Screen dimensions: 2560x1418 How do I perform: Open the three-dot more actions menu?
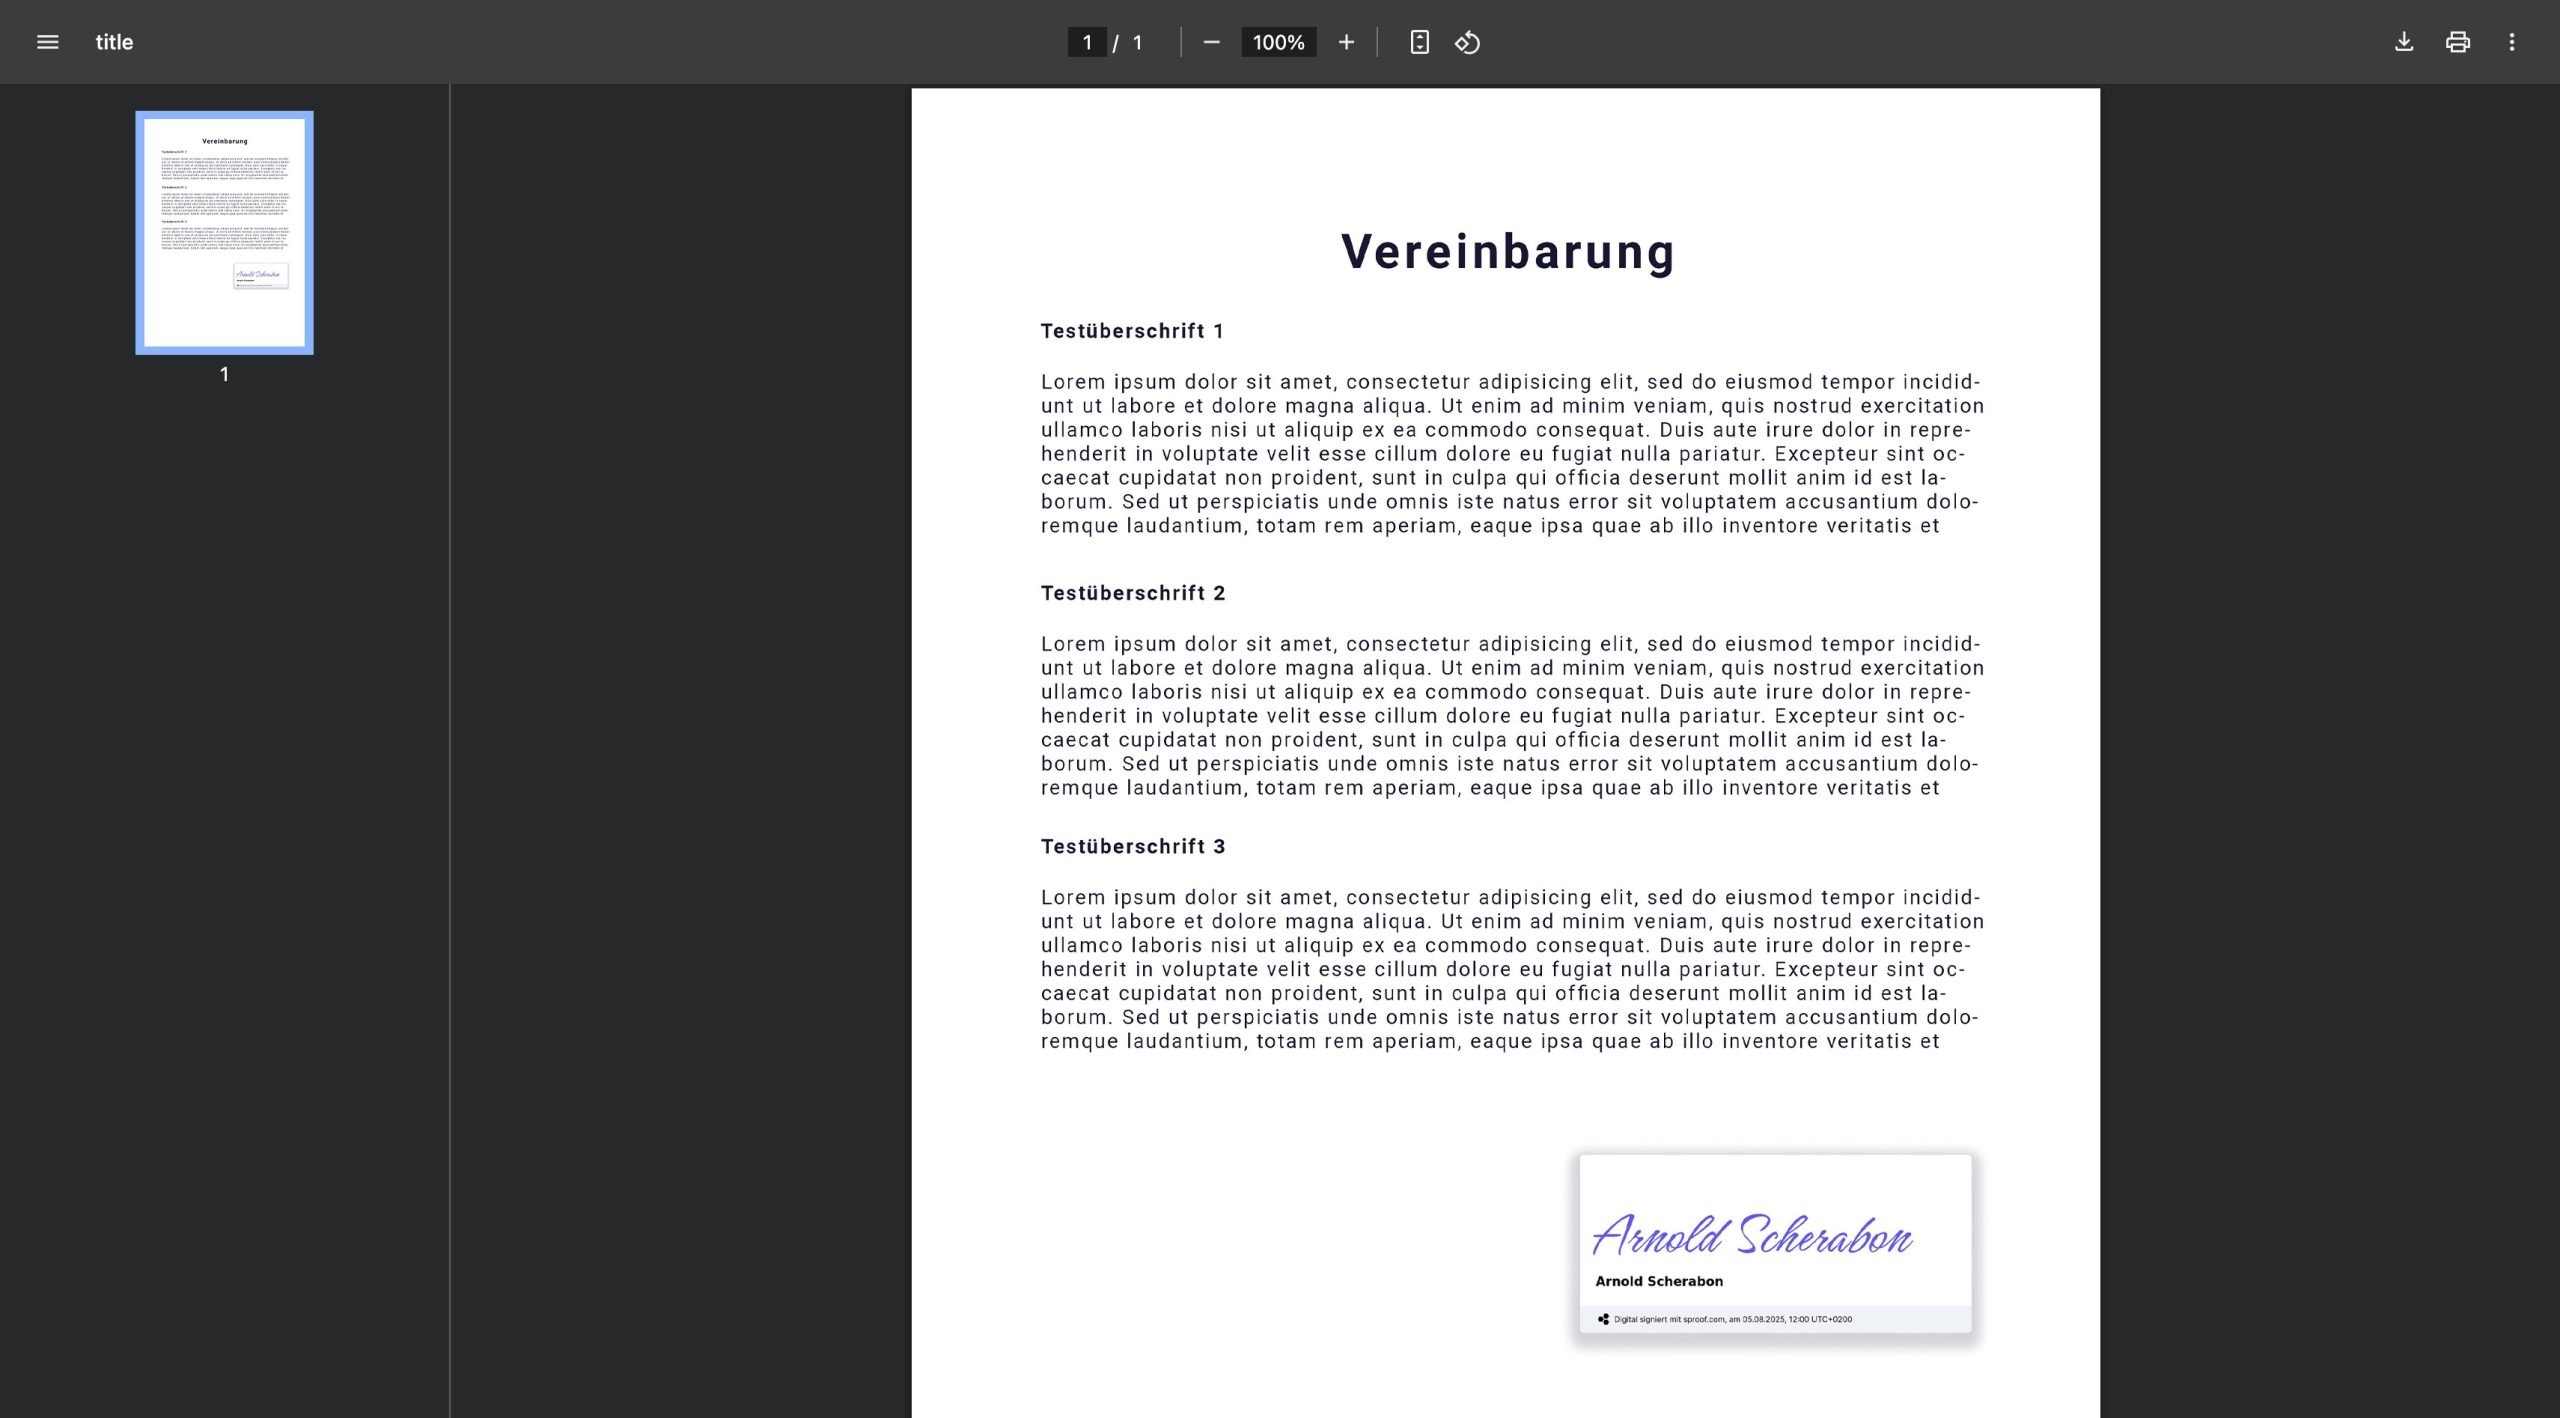pyautogui.click(x=2512, y=42)
